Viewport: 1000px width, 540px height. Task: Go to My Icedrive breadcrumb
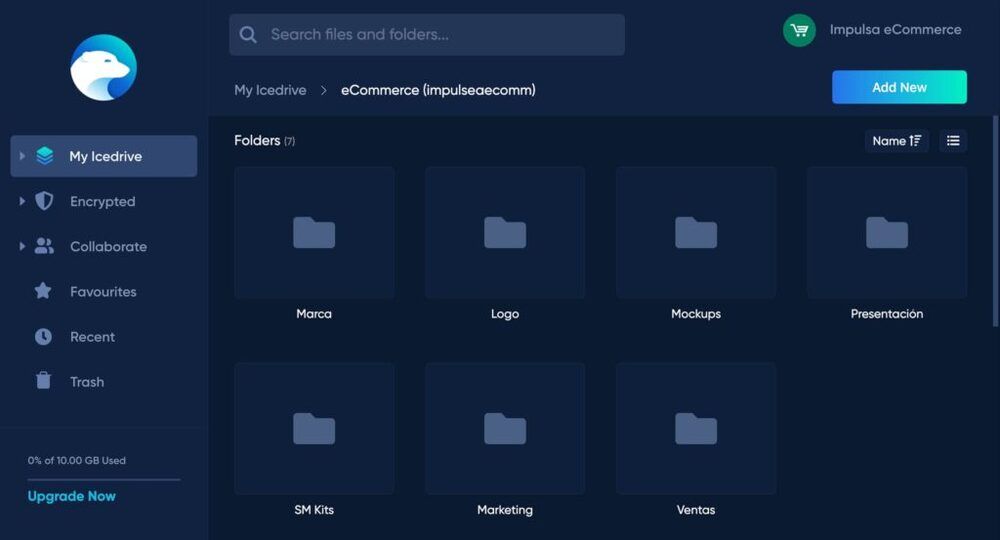271,90
